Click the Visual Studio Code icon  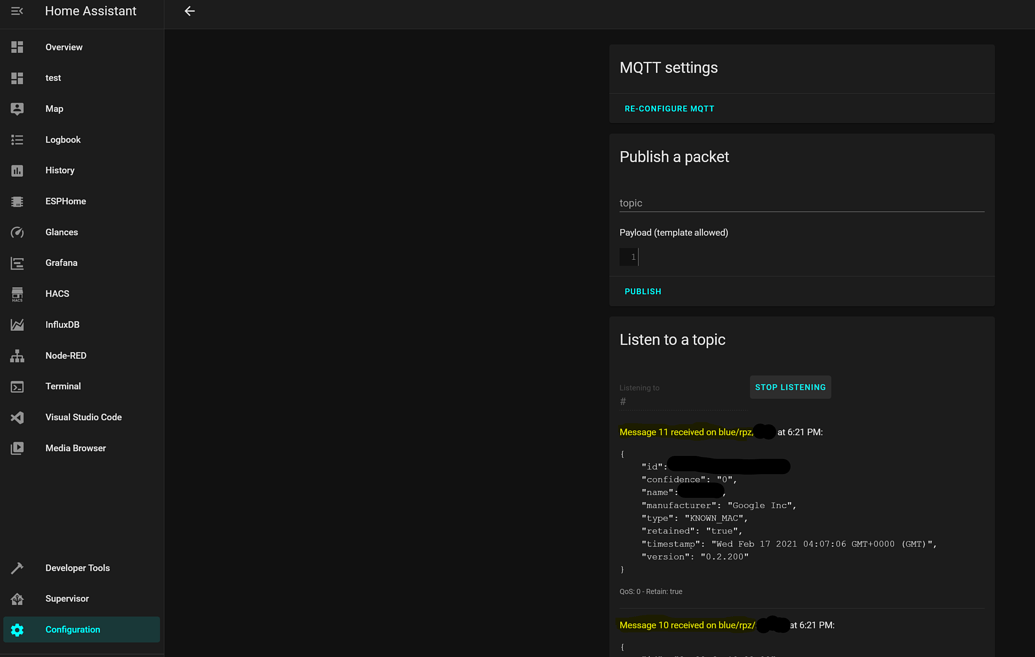[x=17, y=417]
